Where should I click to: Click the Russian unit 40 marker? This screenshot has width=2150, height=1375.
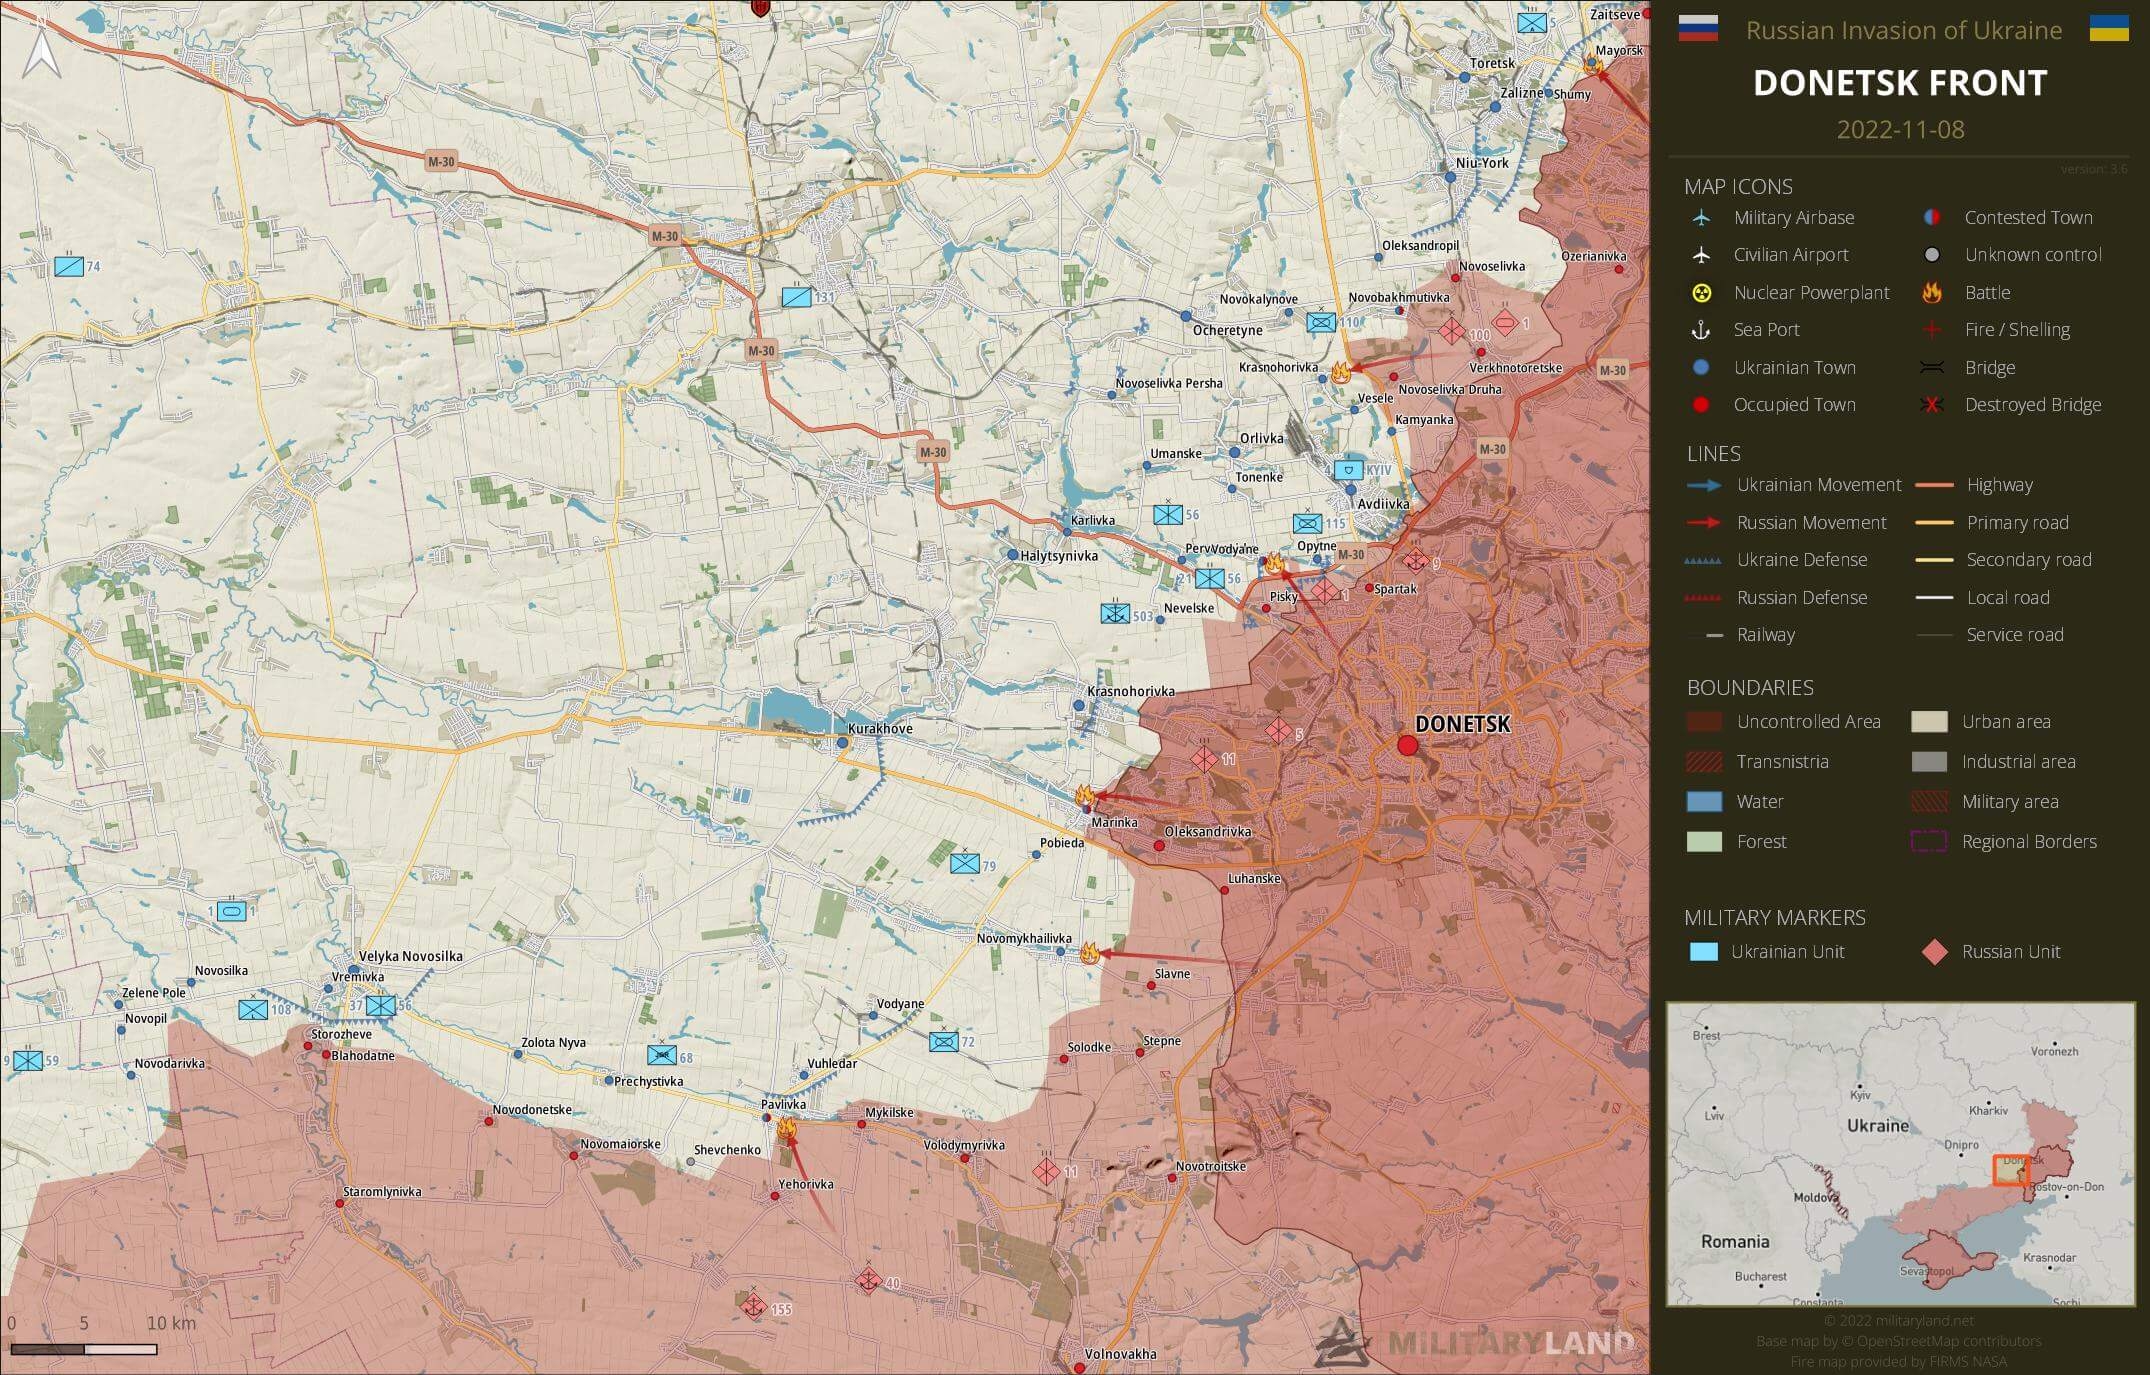(x=868, y=1281)
